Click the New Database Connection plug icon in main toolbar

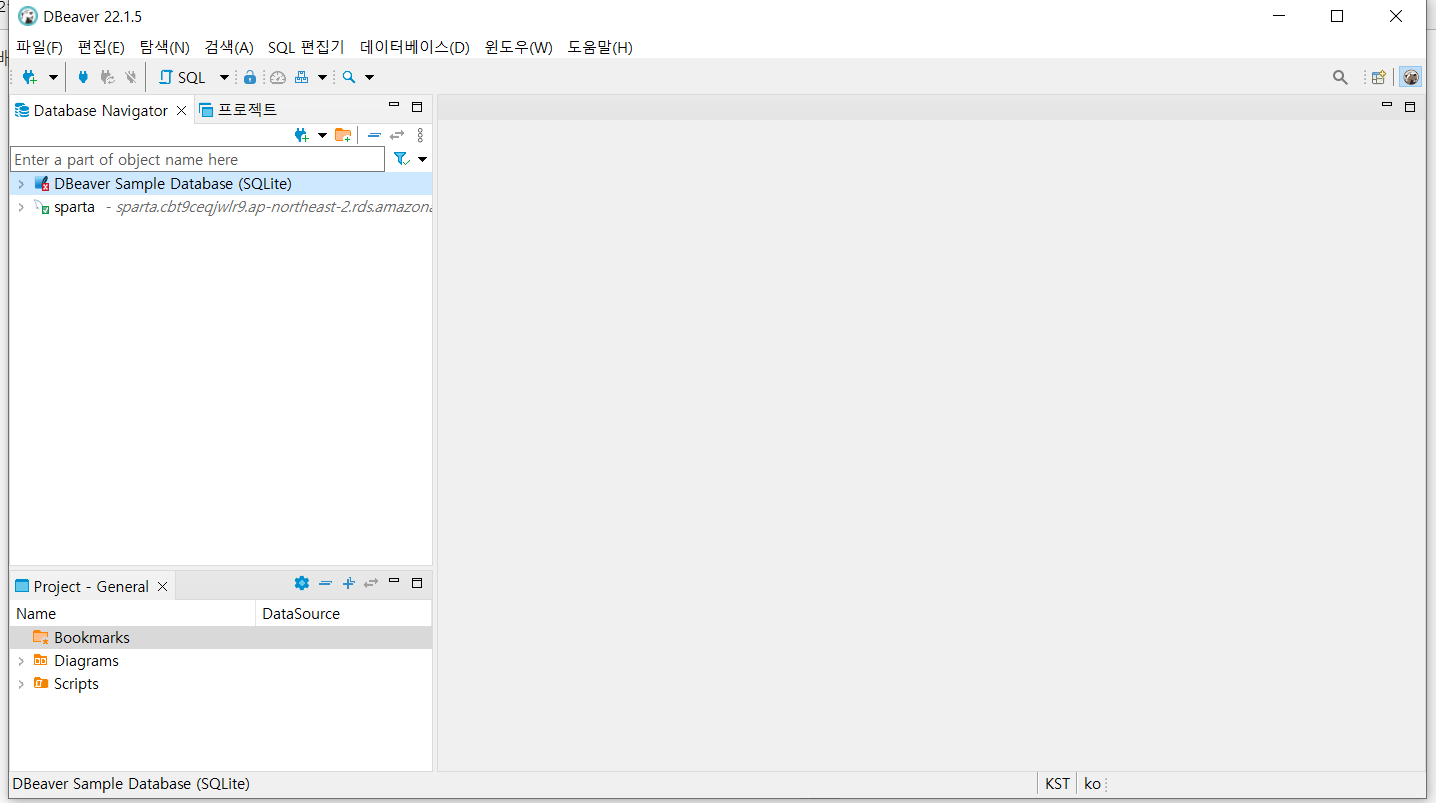point(30,77)
